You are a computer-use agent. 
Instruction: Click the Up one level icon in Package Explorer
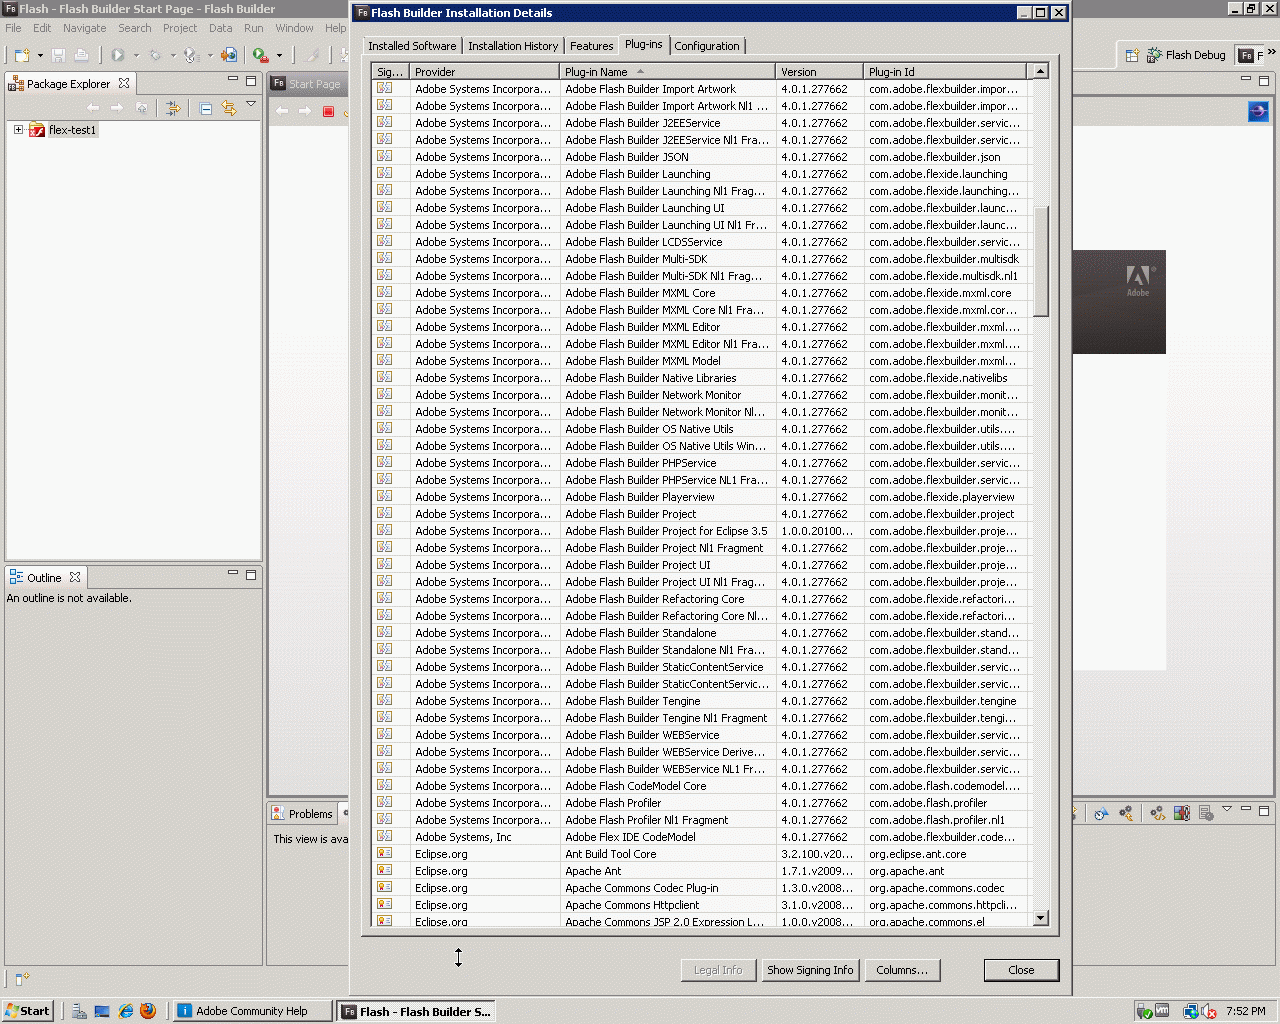(x=142, y=108)
